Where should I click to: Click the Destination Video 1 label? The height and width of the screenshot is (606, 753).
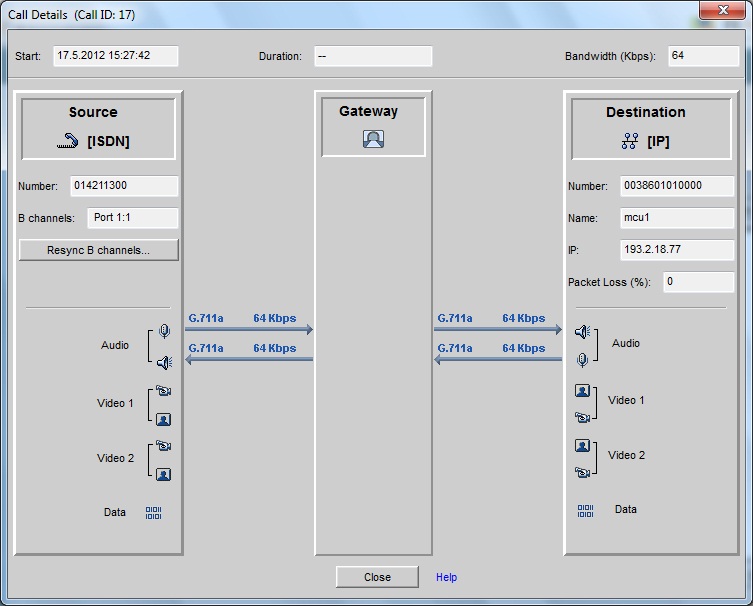[626, 400]
